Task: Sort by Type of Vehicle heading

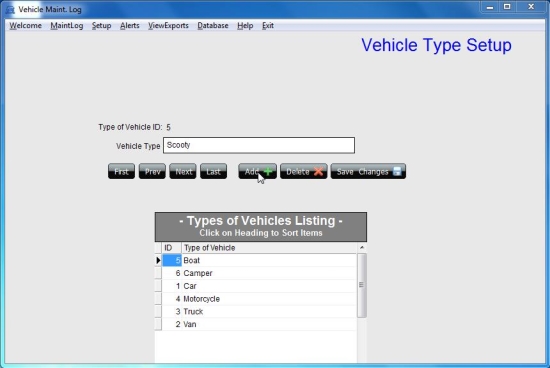Action: coord(269,248)
